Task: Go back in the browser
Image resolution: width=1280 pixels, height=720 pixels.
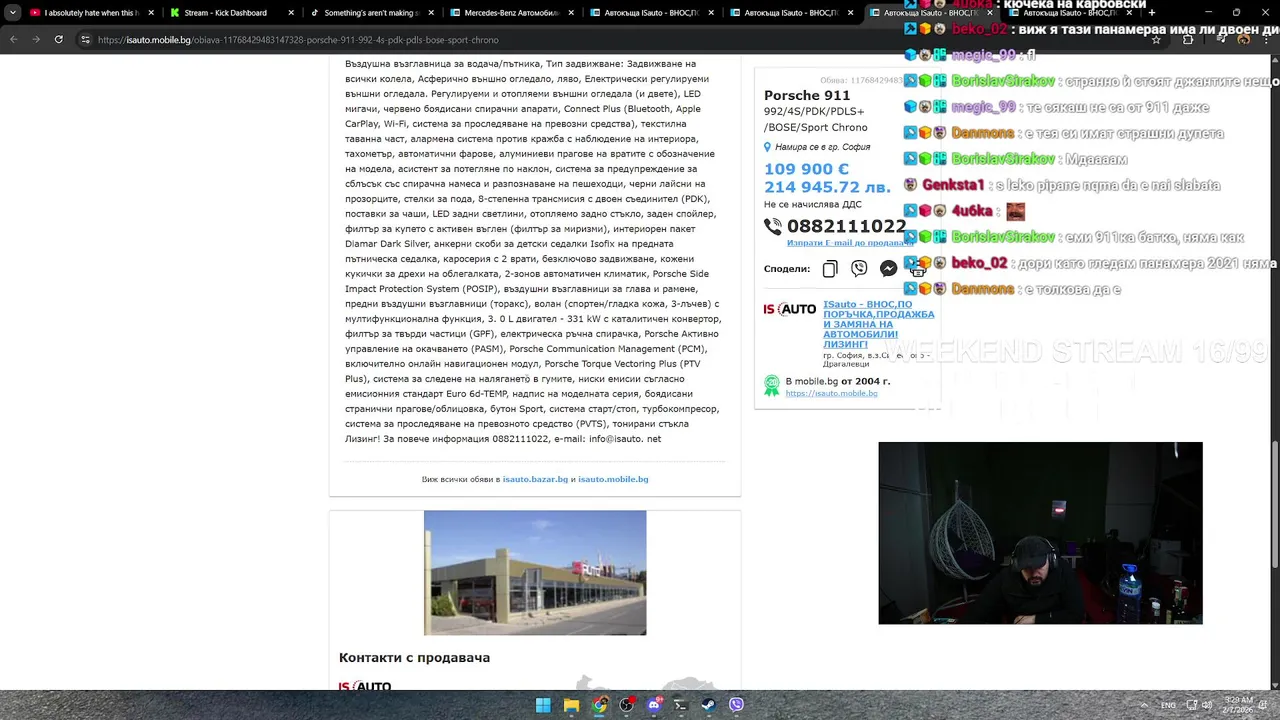Action: 13,39
